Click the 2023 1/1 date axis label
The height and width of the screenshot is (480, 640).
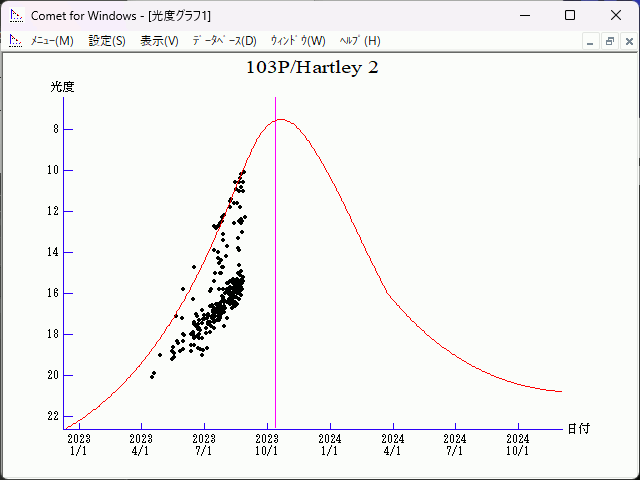79,445
